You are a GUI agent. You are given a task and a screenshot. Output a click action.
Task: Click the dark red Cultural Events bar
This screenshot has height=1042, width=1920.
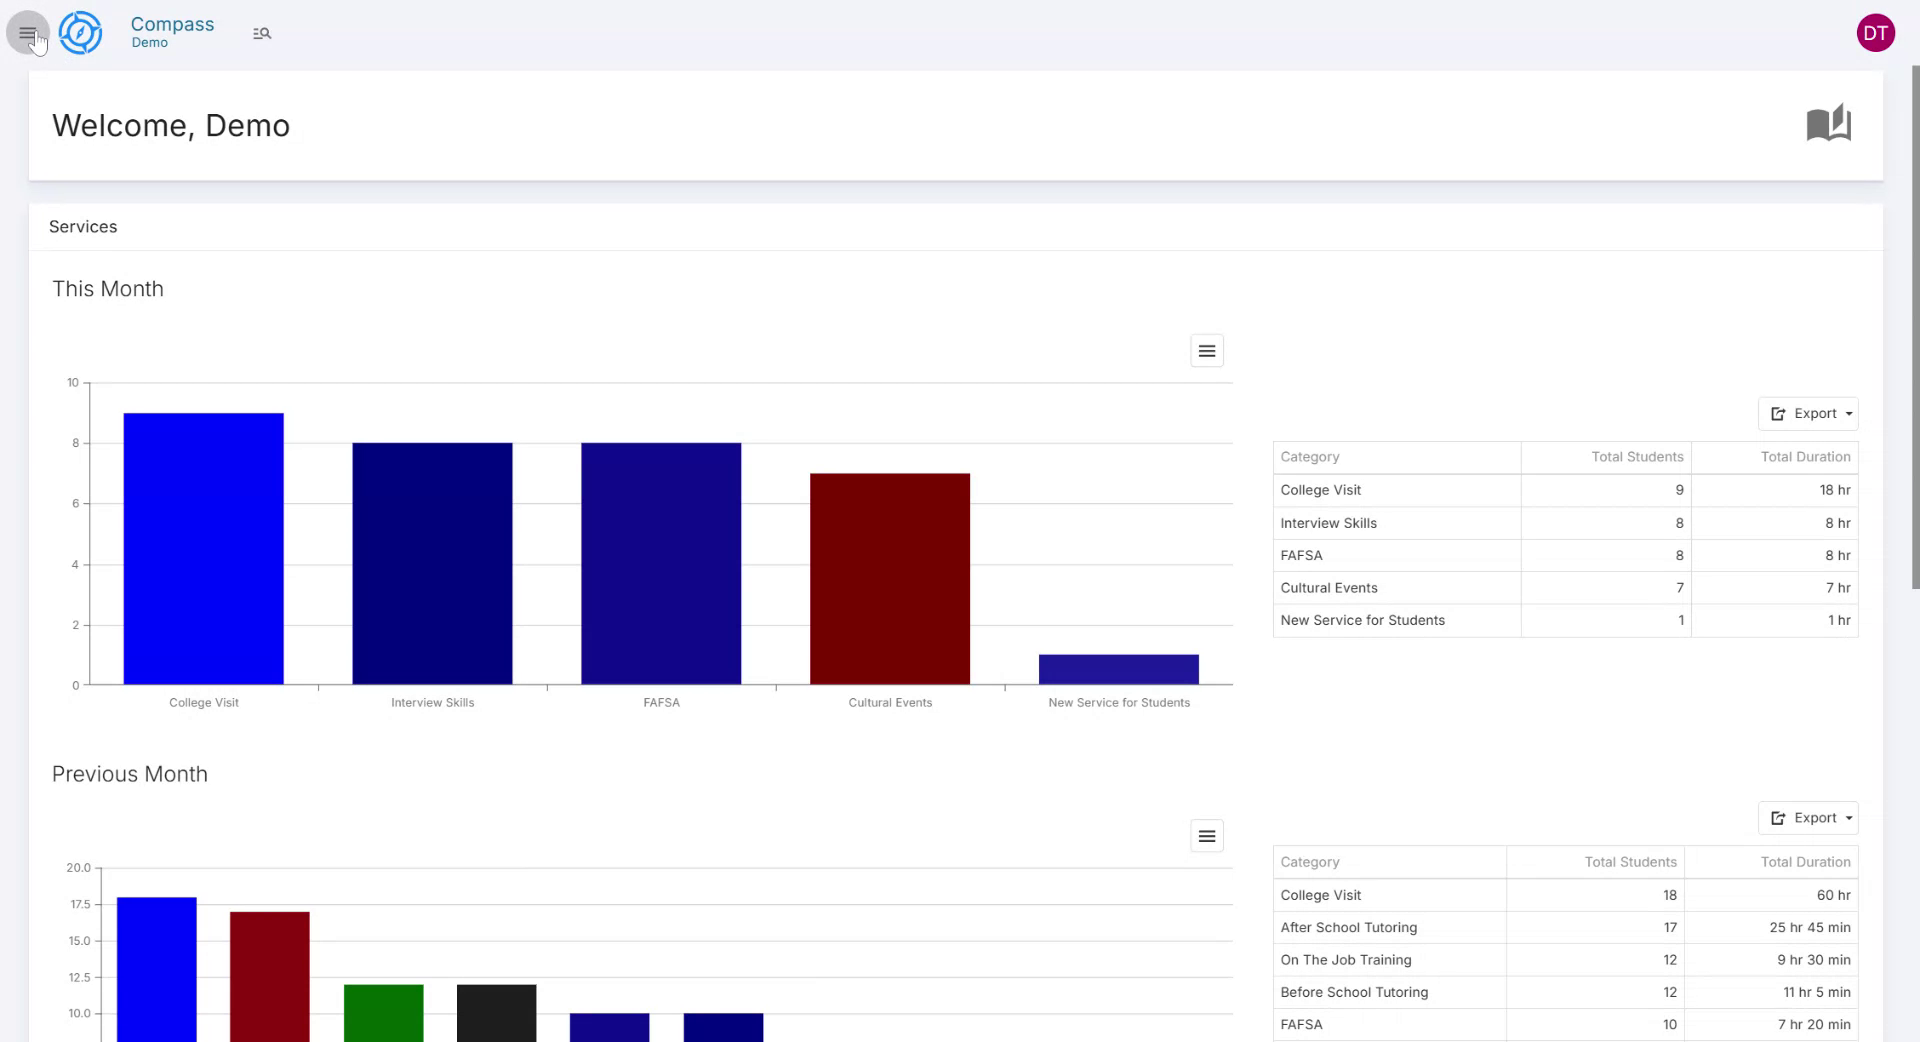click(x=890, y=579)
